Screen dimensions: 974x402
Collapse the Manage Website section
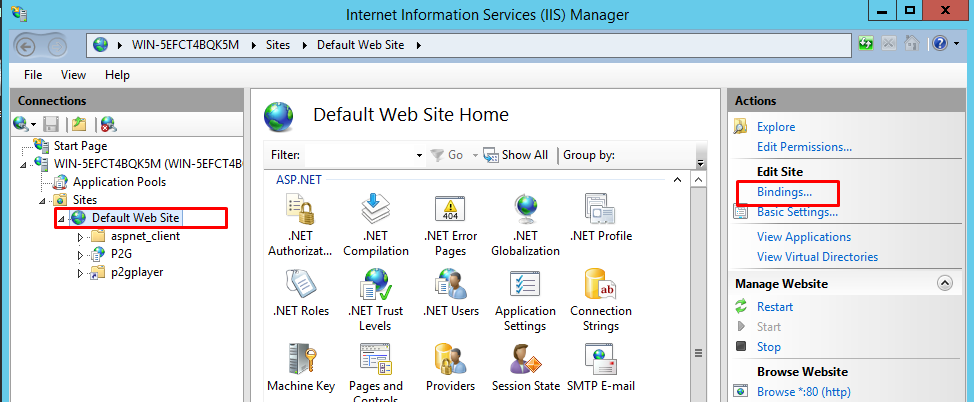point(944,283)
